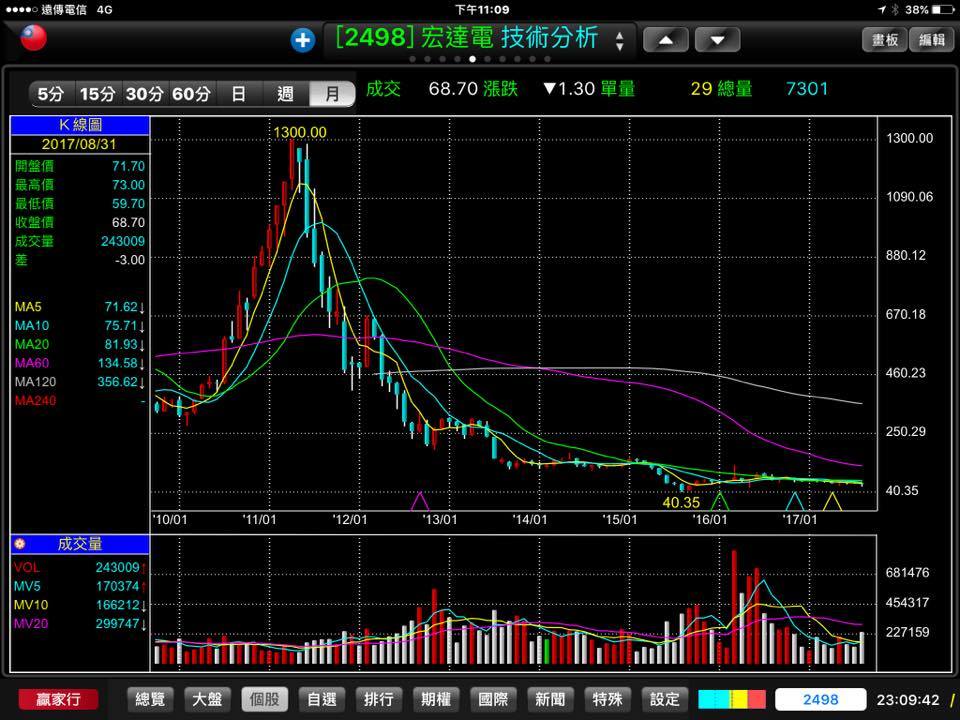Viewport: 960px width, 720px height.
Task: Tap the MA120 indicator row
Action: point(80,382)
